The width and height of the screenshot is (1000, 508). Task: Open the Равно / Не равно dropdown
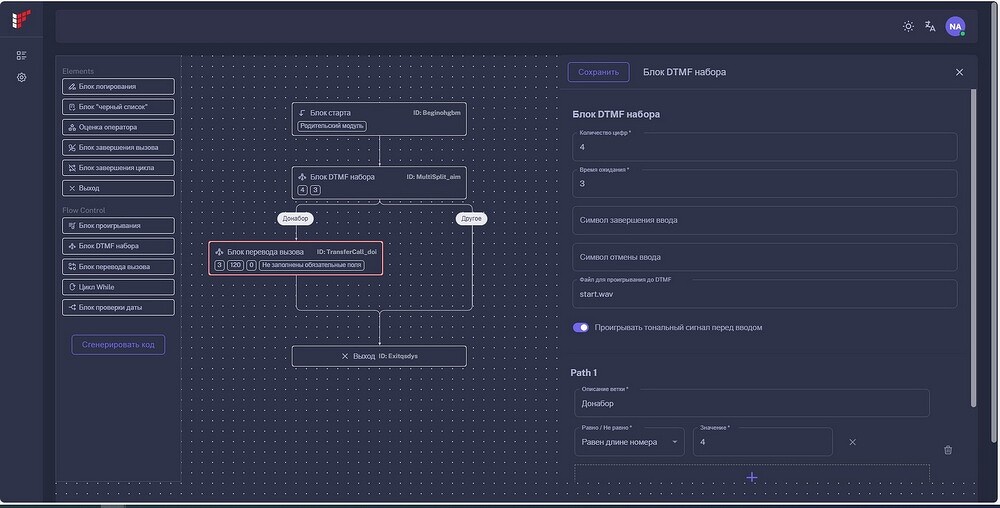click(x=629, y=442)
